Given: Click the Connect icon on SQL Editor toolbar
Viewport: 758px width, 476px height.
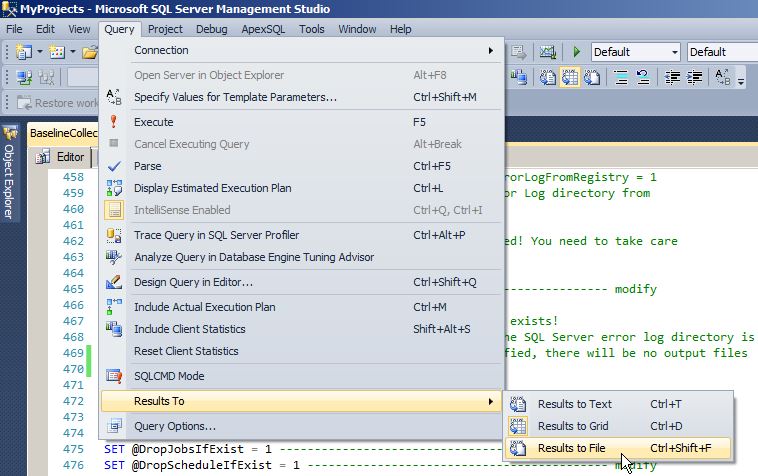Looking at the screenshot, I should tap(24, 77).
